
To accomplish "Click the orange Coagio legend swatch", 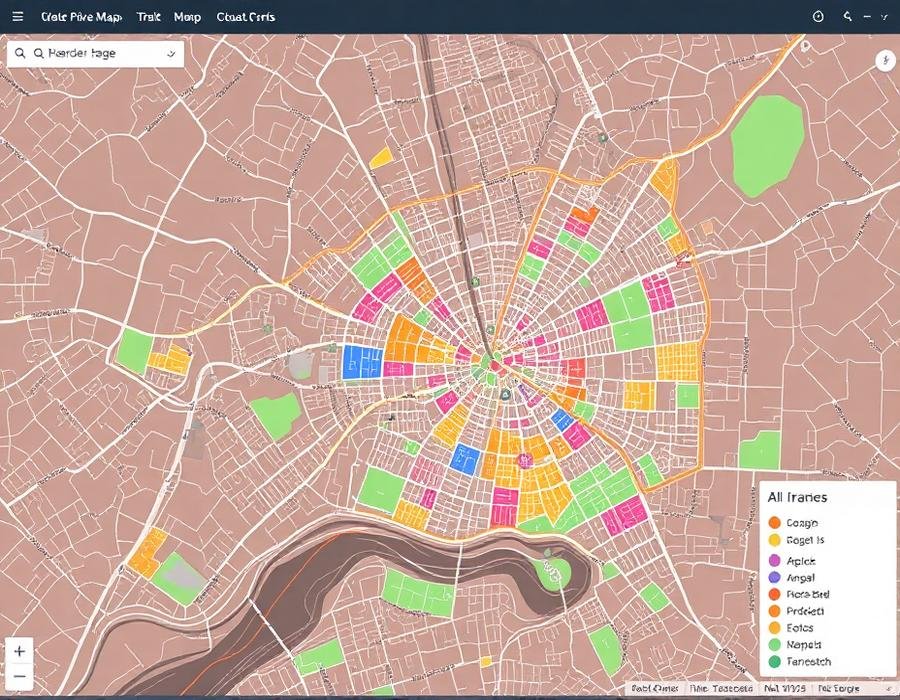I will pyautogui.click(x=774, y=522).
